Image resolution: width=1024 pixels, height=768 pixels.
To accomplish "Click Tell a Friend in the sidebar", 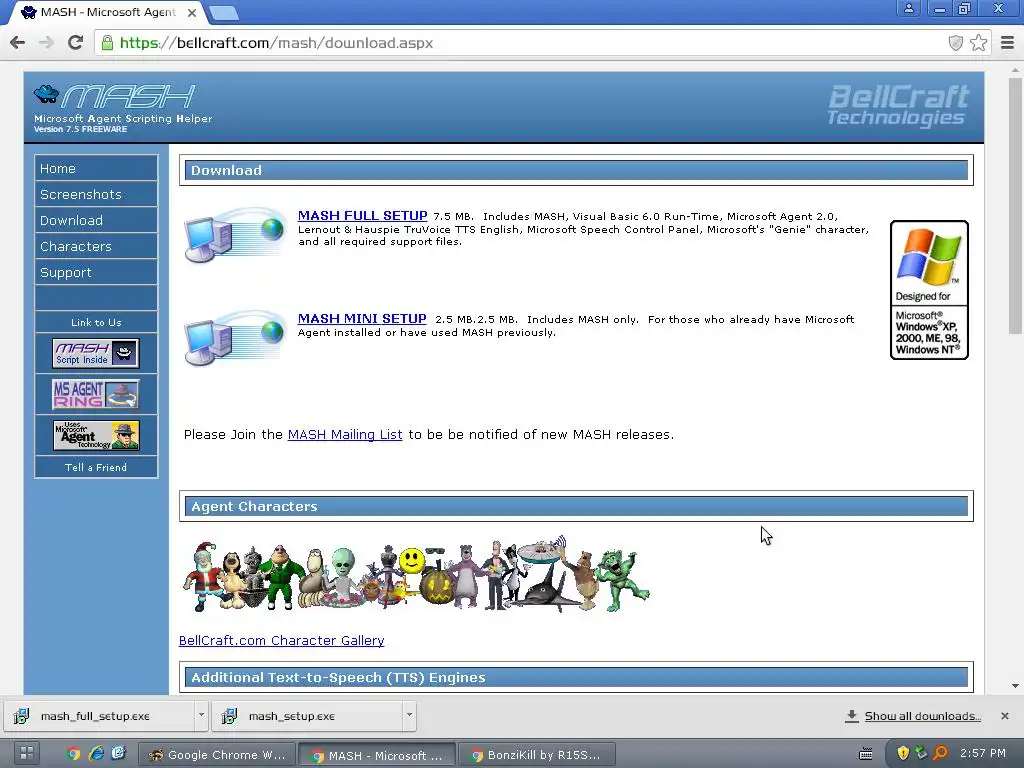I will coord(96,468).
